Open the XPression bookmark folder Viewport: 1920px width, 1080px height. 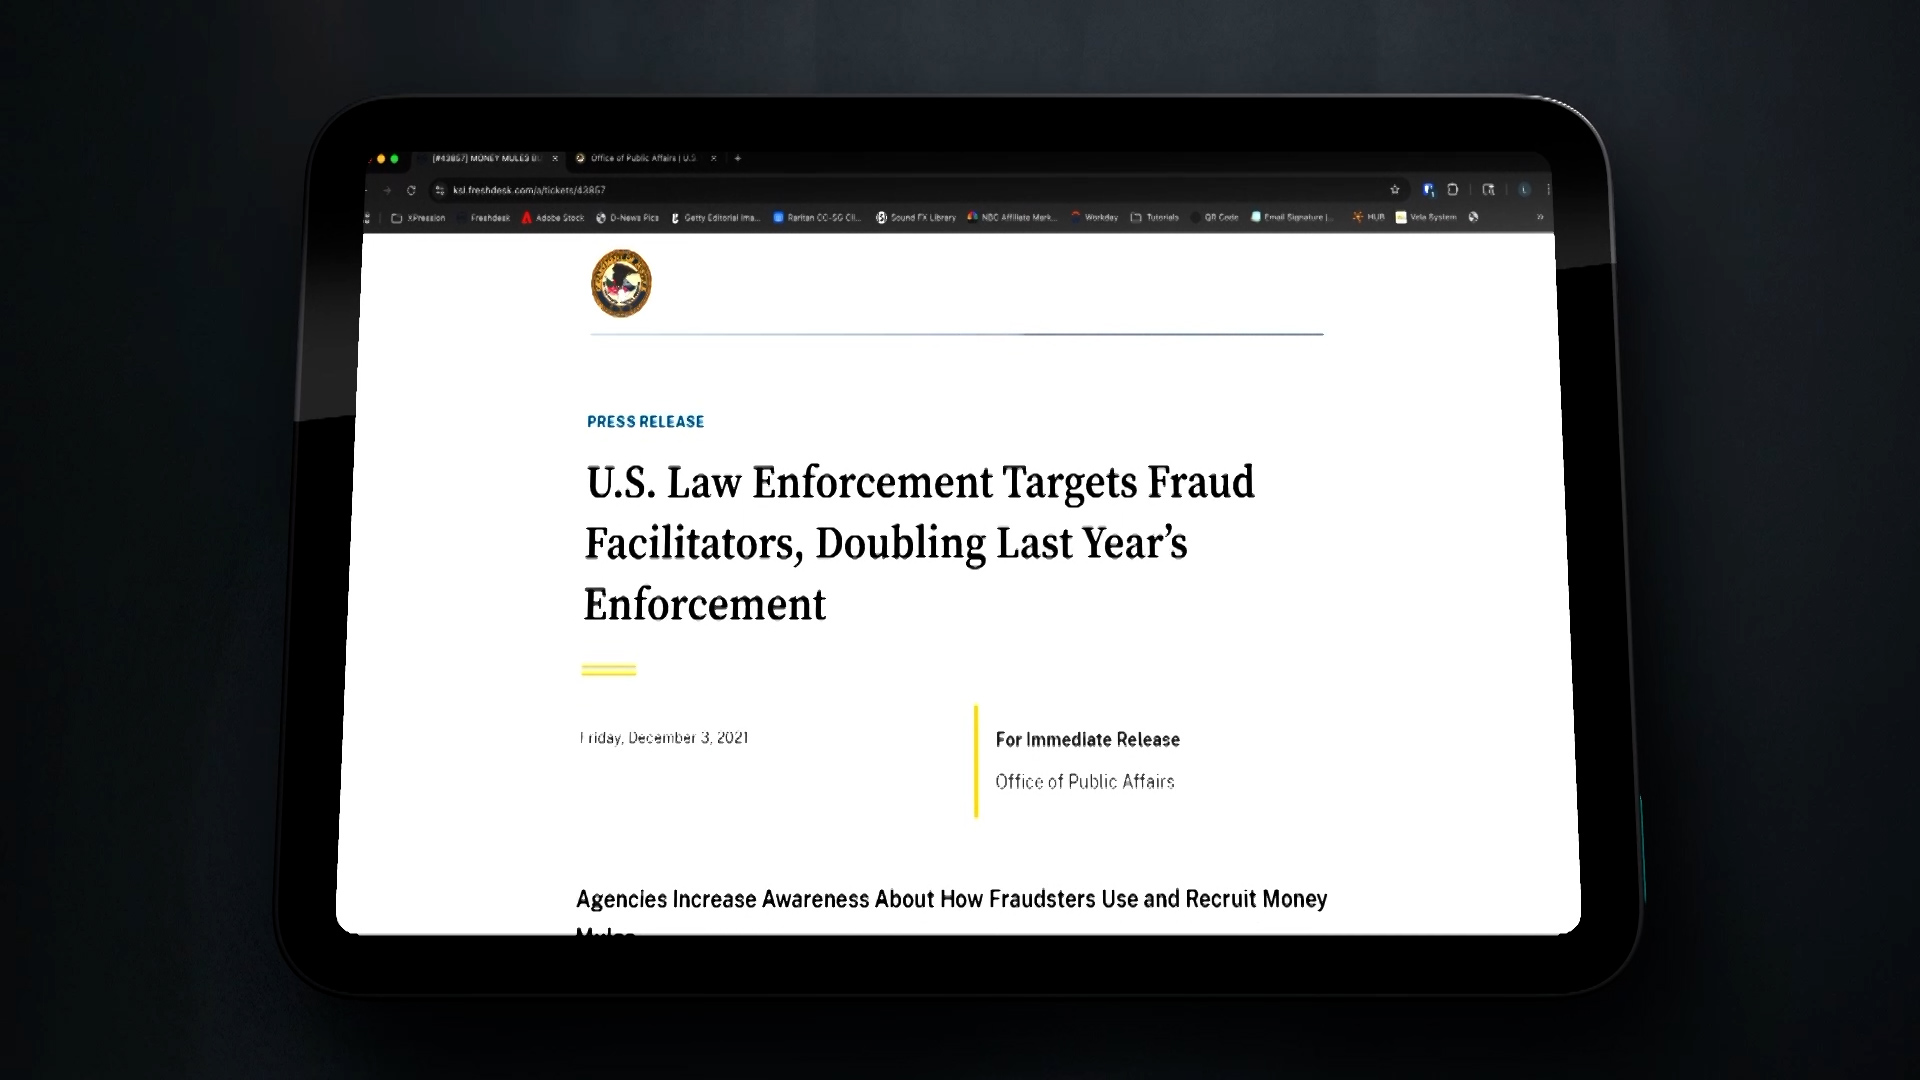418,217
